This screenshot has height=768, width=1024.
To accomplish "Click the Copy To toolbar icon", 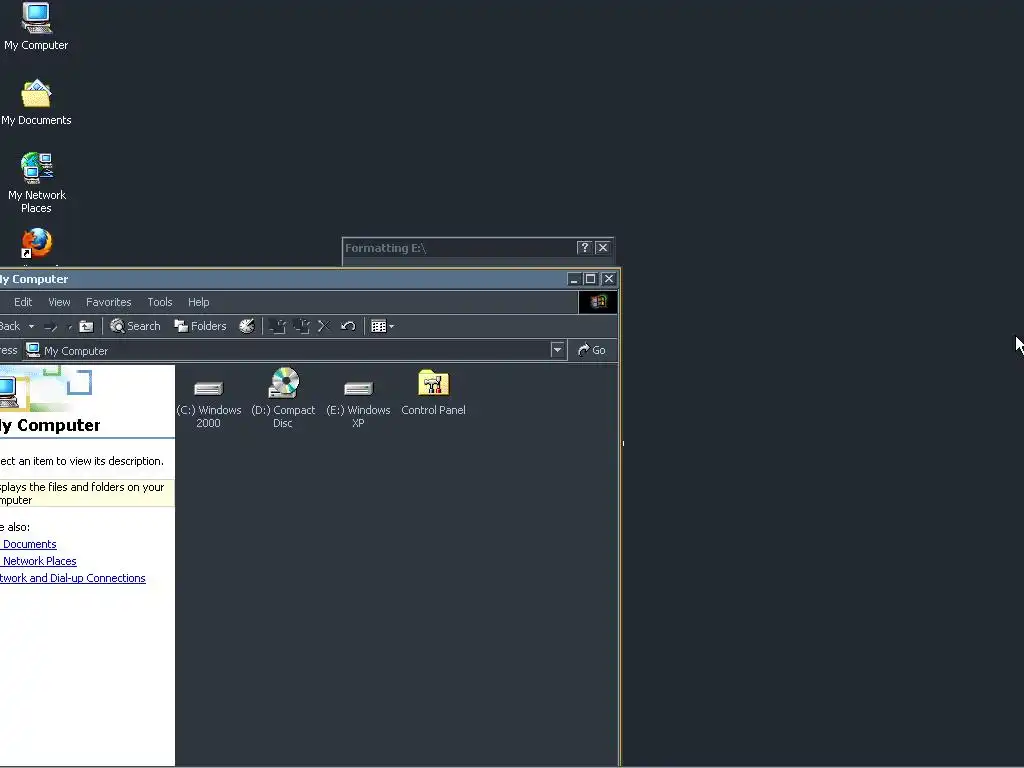I will (x=302, y=326).
